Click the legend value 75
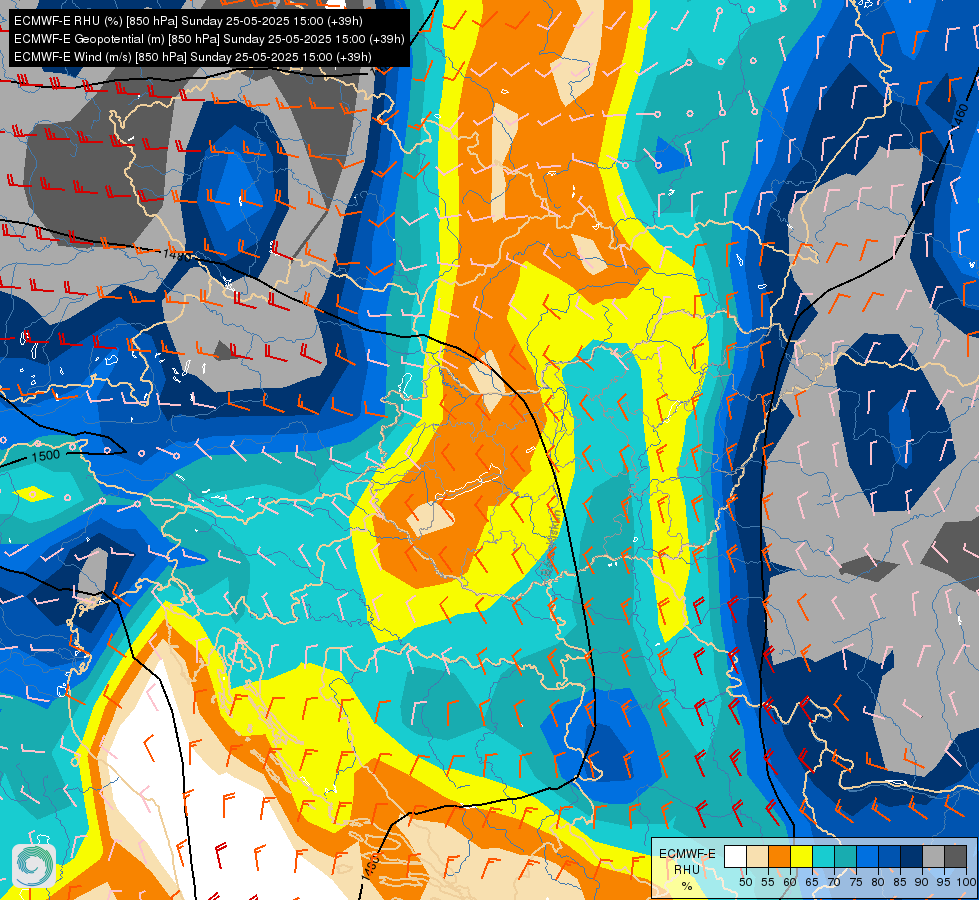This screenshot has width=979, height=900. point(855,882)
